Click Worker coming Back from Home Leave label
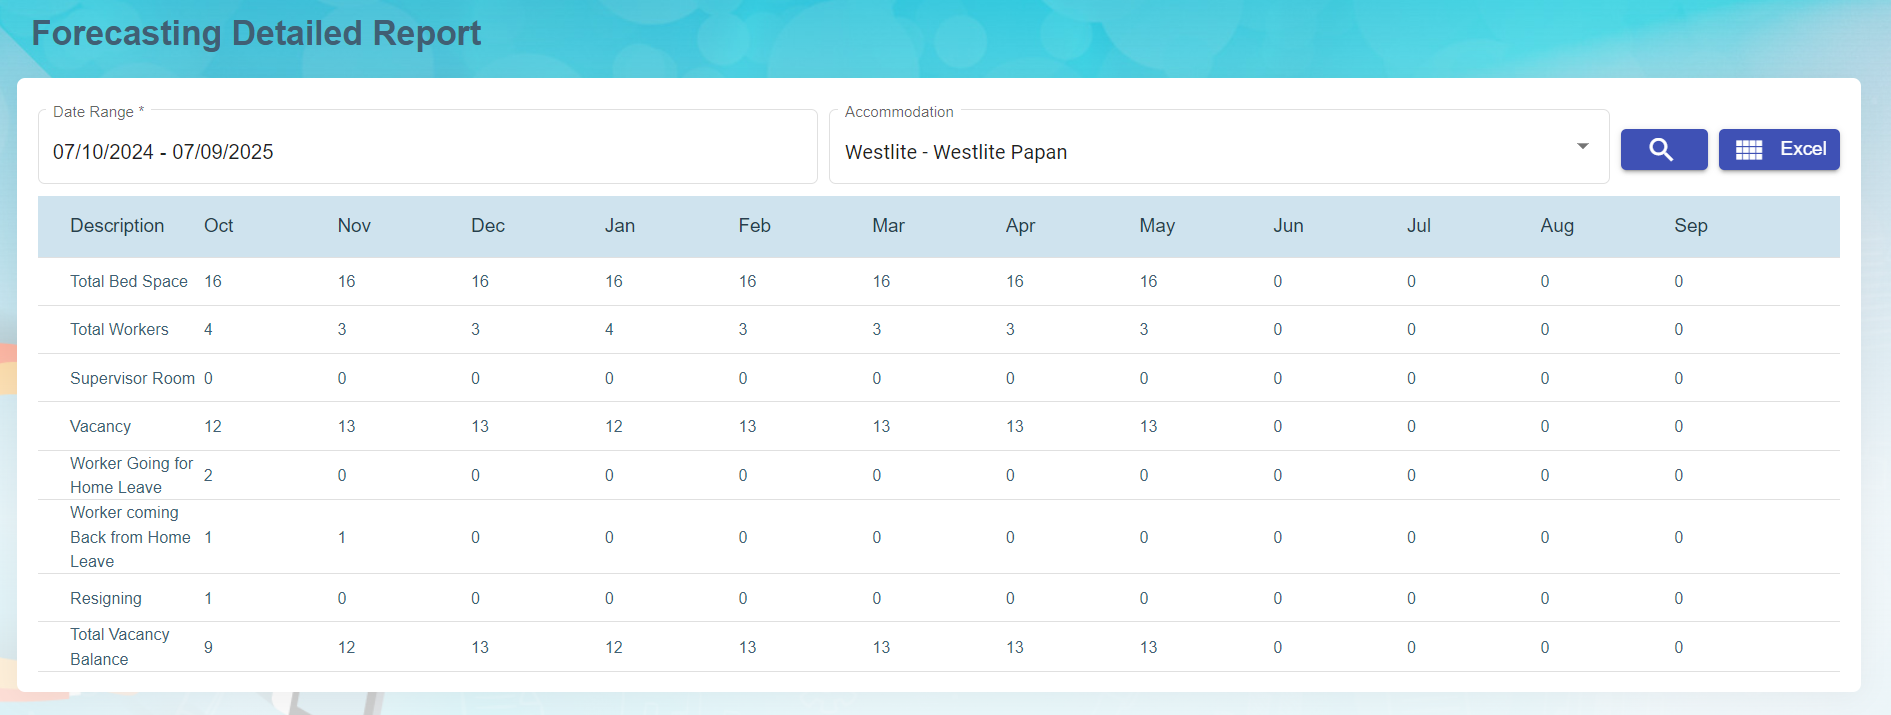 129,537
